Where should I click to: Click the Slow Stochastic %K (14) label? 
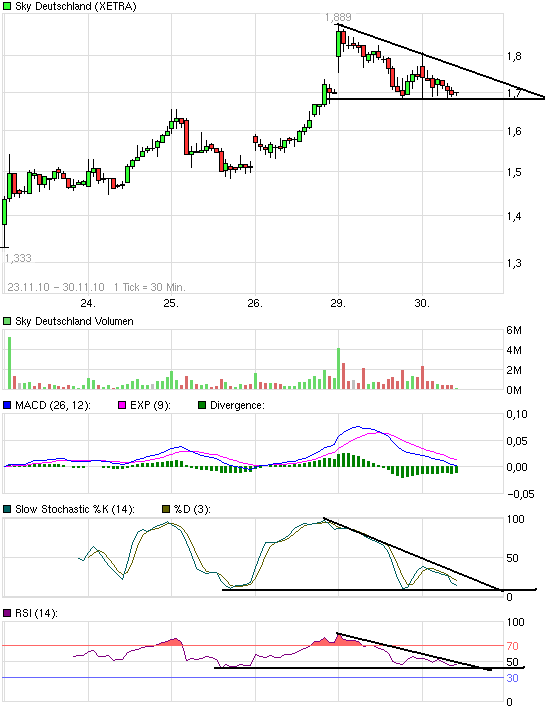(x=75, y=509)
